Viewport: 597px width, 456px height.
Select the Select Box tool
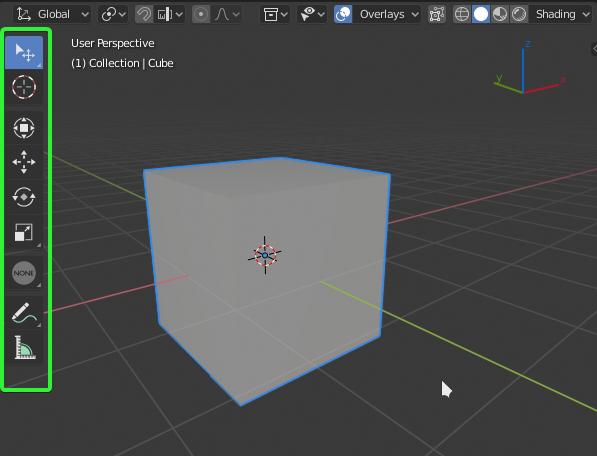pos(24,53)
